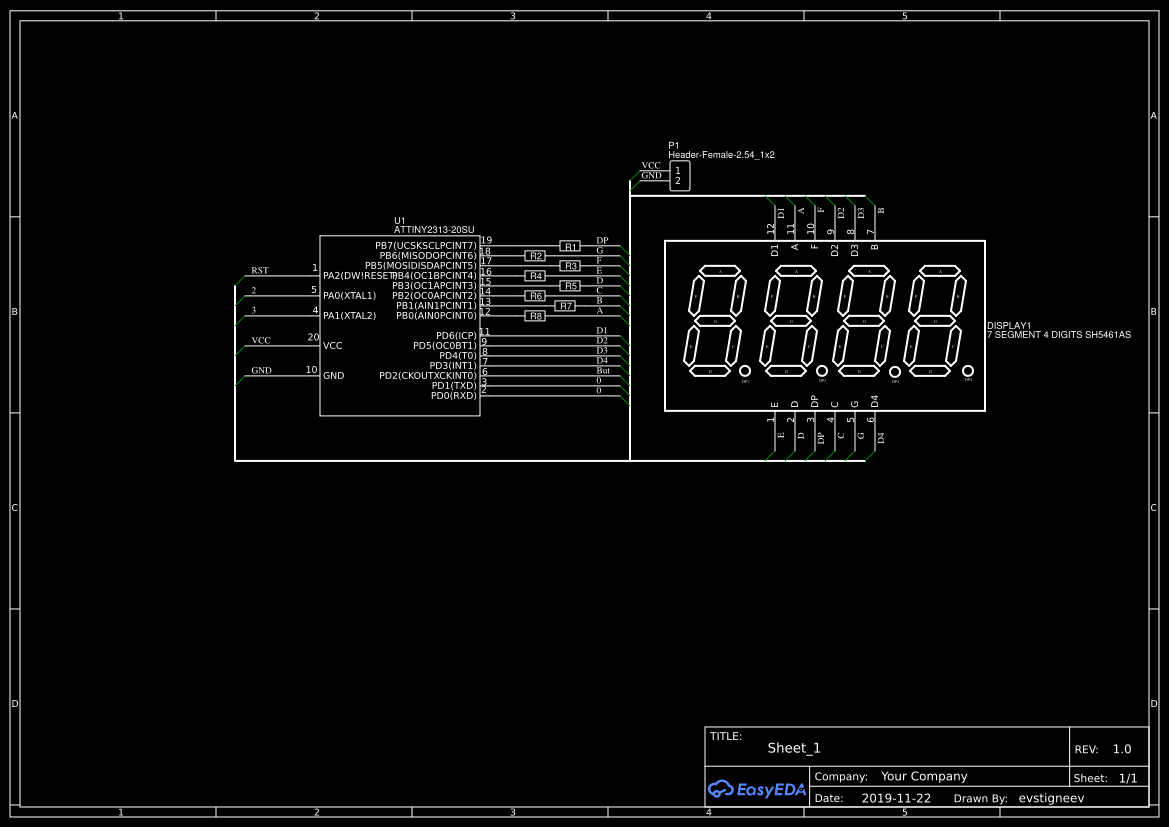Viewport: 1169px width, 827px height.
Task: Click the GND net flag near pin 10
Action: (262, 369)
